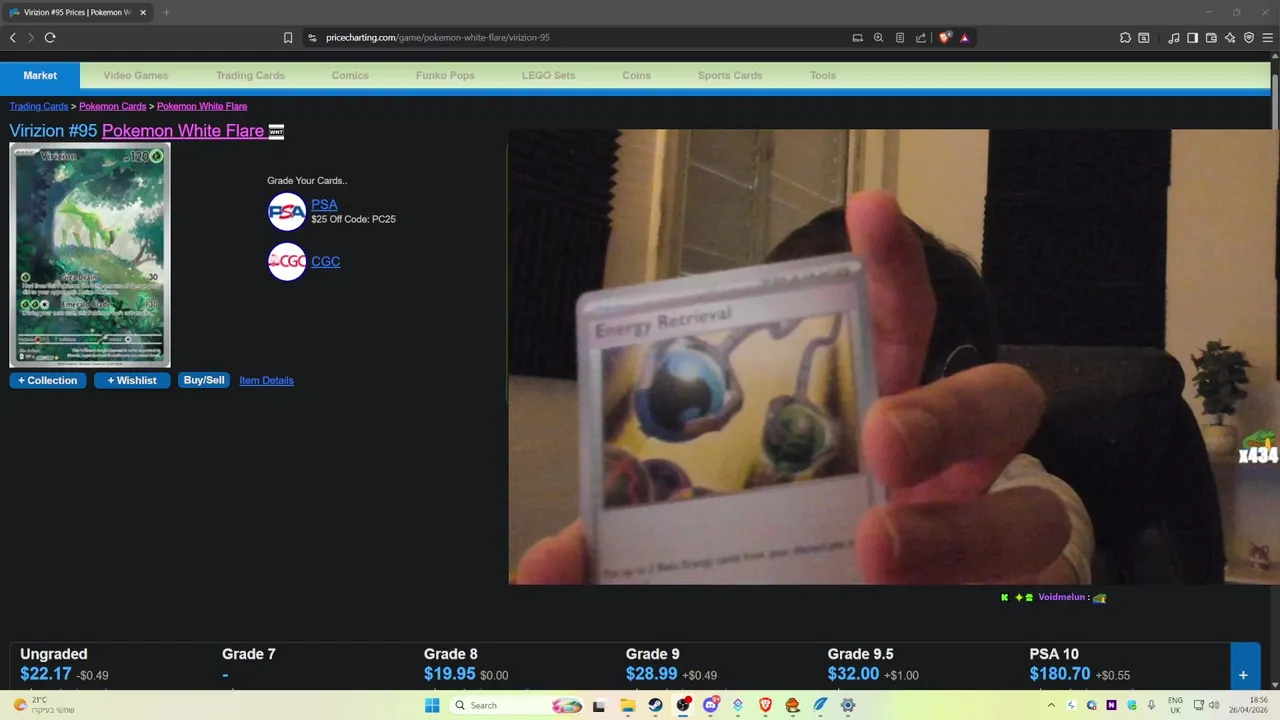Click the share icon in address bar
Screen dimensions: 1280x720
[x=921, y=38]
